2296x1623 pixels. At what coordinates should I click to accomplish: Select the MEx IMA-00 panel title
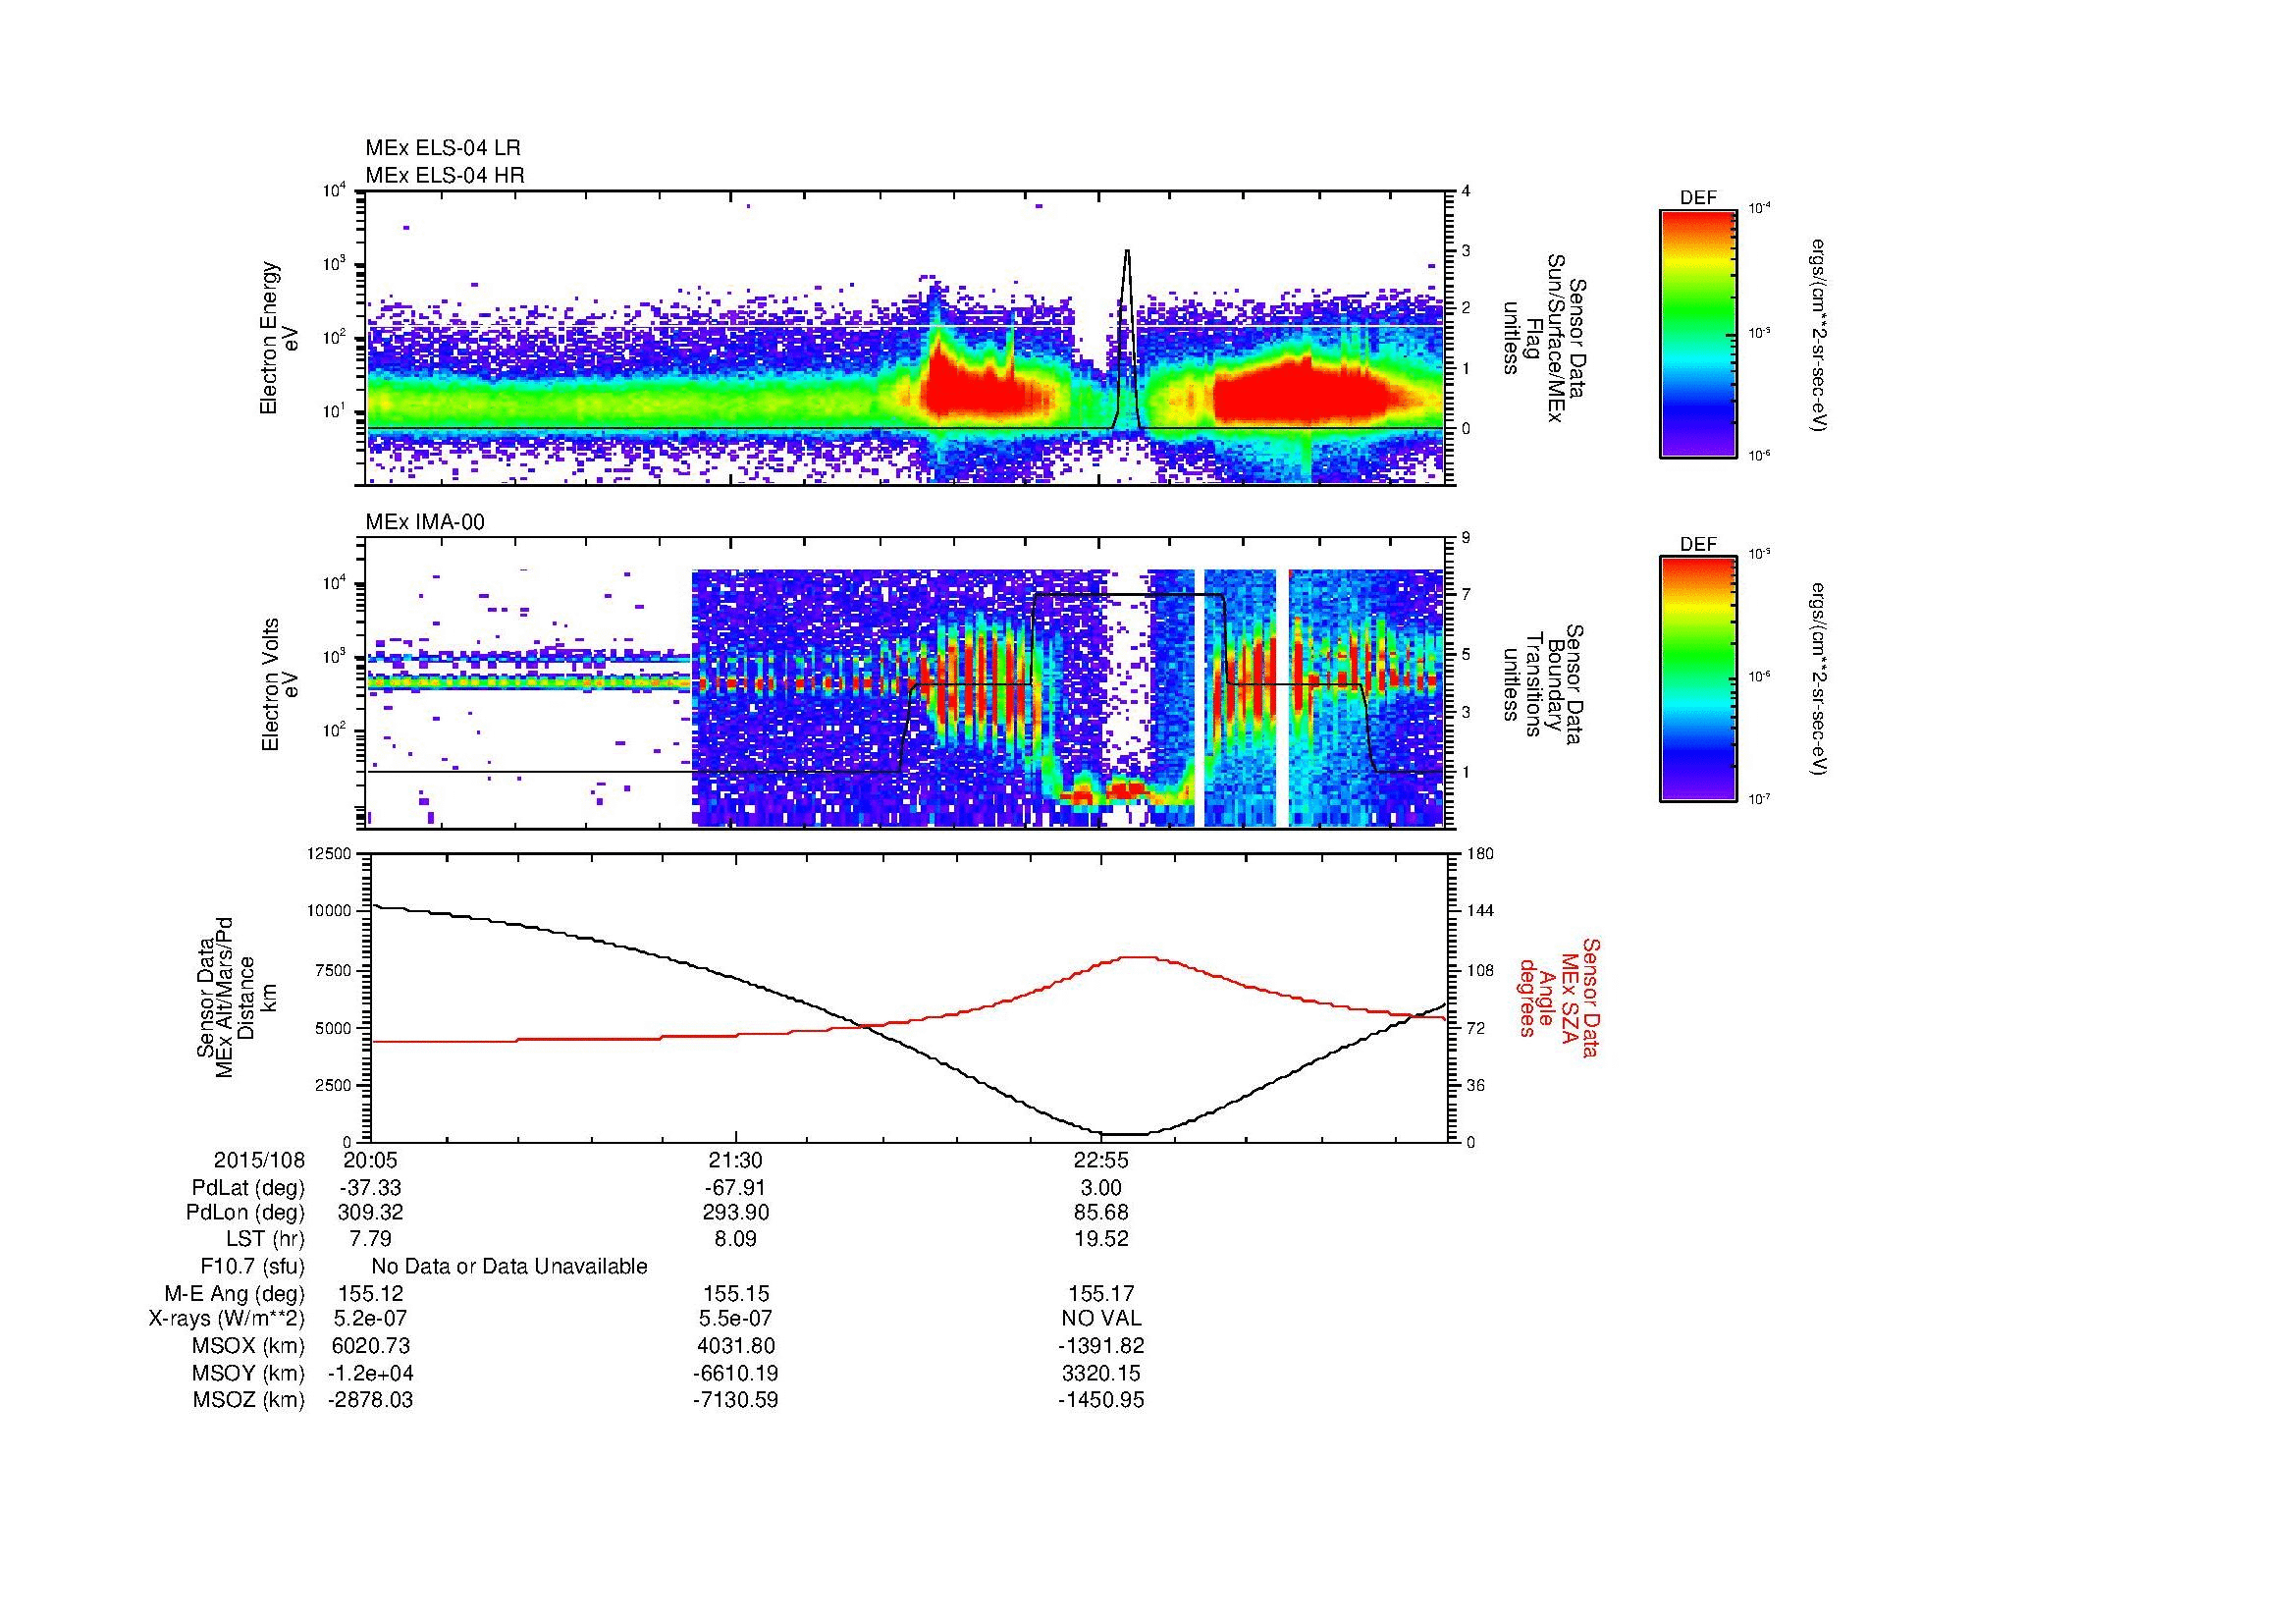[x=425, y=522]
